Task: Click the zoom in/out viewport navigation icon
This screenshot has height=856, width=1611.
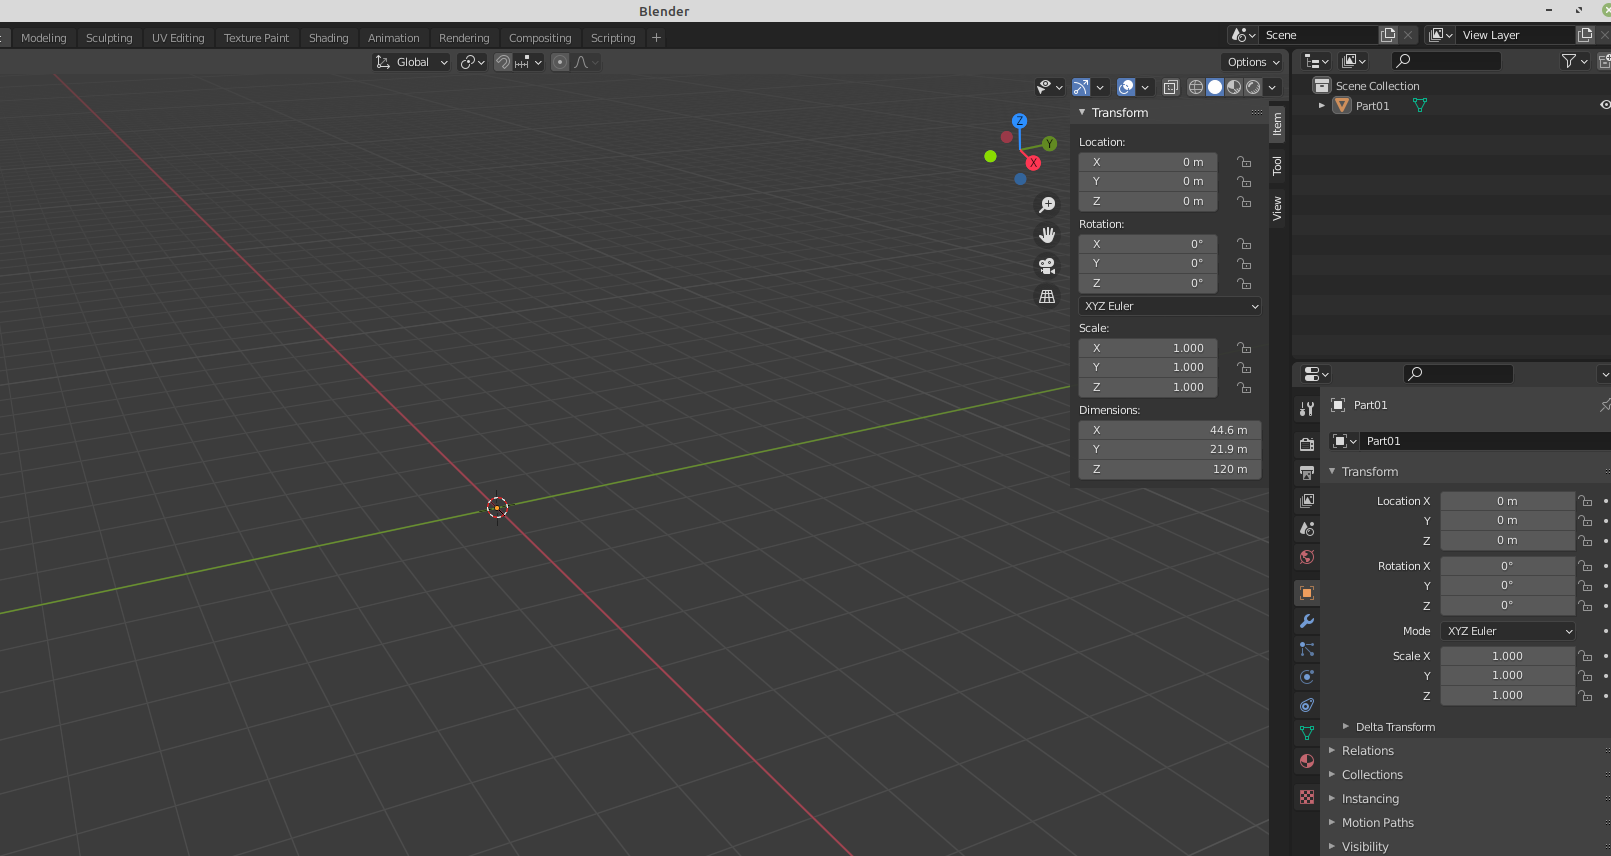Action: tap(1047, 205)
